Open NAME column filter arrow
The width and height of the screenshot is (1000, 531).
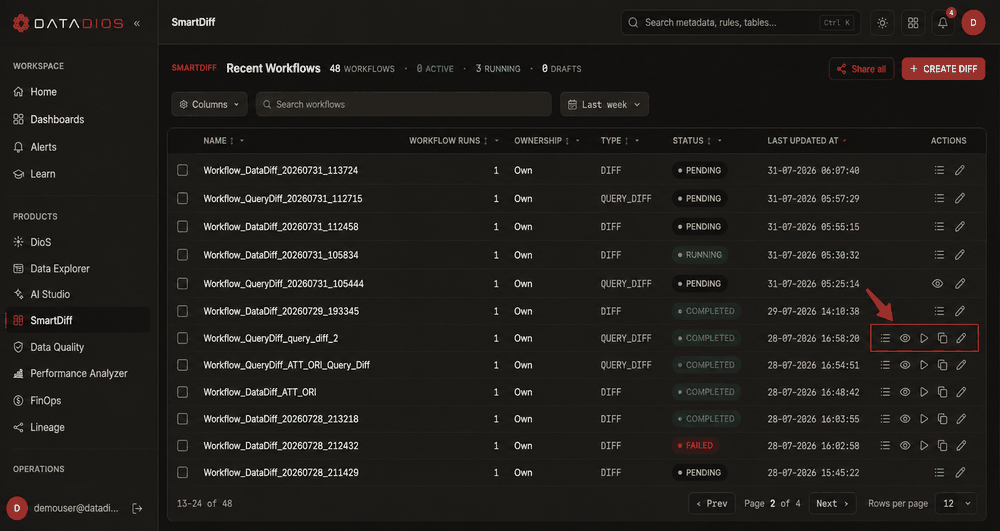242,141
